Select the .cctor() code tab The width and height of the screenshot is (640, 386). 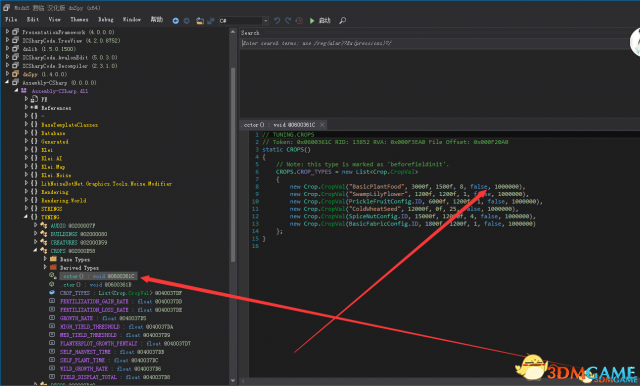[x=279, y=125]
